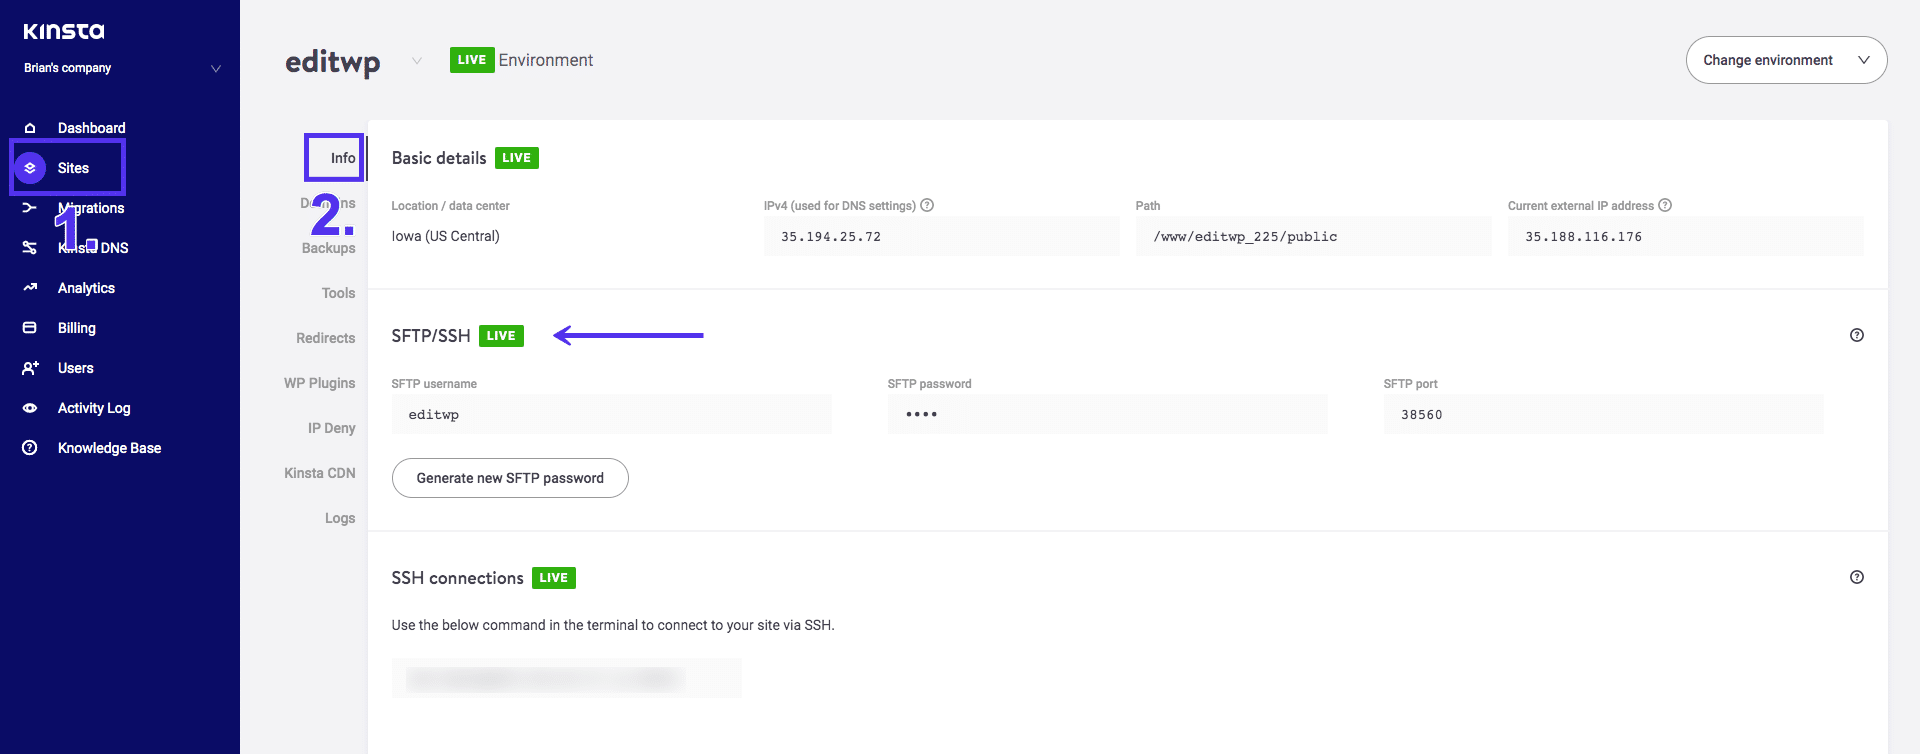Screen dimensions: 1920x754
Task: Open Migrations in the sidebar
Action: (91, 208)
